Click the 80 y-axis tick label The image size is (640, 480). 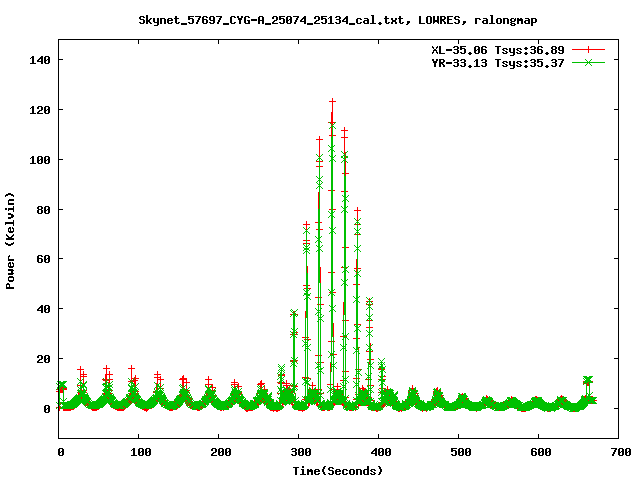pyautogui.click(x=44, y=209)
